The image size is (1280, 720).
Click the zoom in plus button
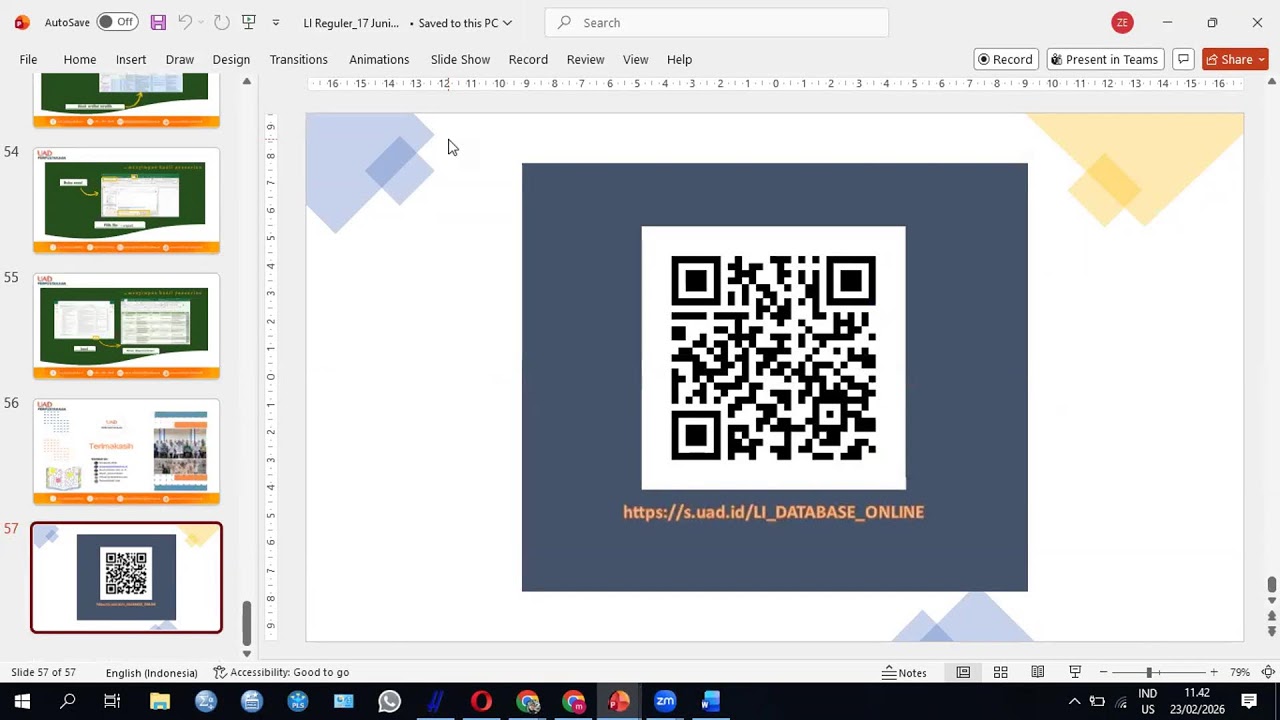coord(1213,672)
